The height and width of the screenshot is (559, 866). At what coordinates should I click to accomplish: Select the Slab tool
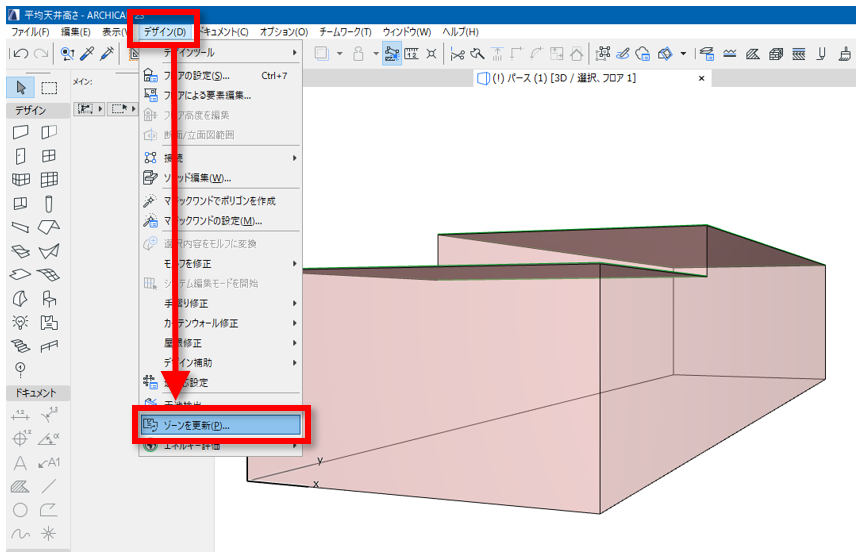[x=20, y=275]
